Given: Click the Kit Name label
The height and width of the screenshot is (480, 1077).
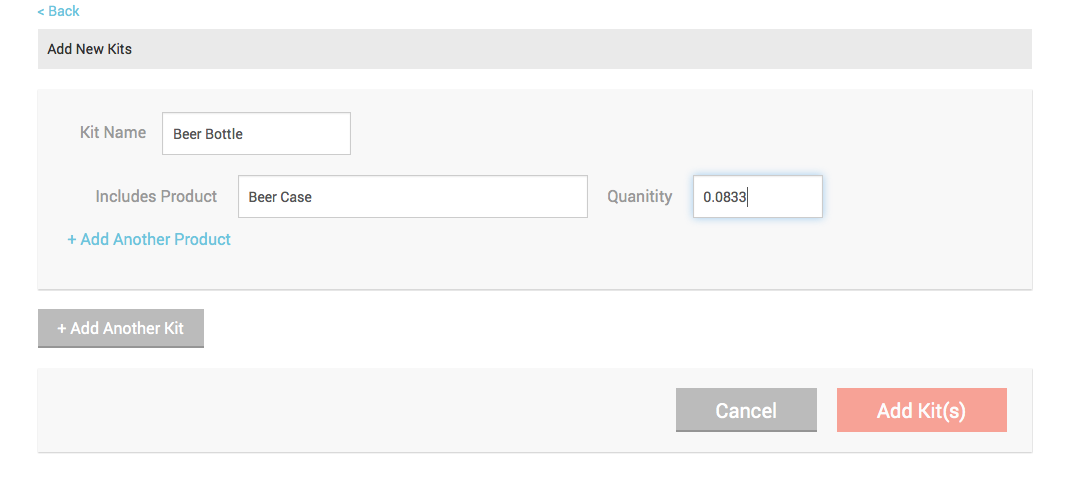Looking at the screenshot, I should coord(113,133).
